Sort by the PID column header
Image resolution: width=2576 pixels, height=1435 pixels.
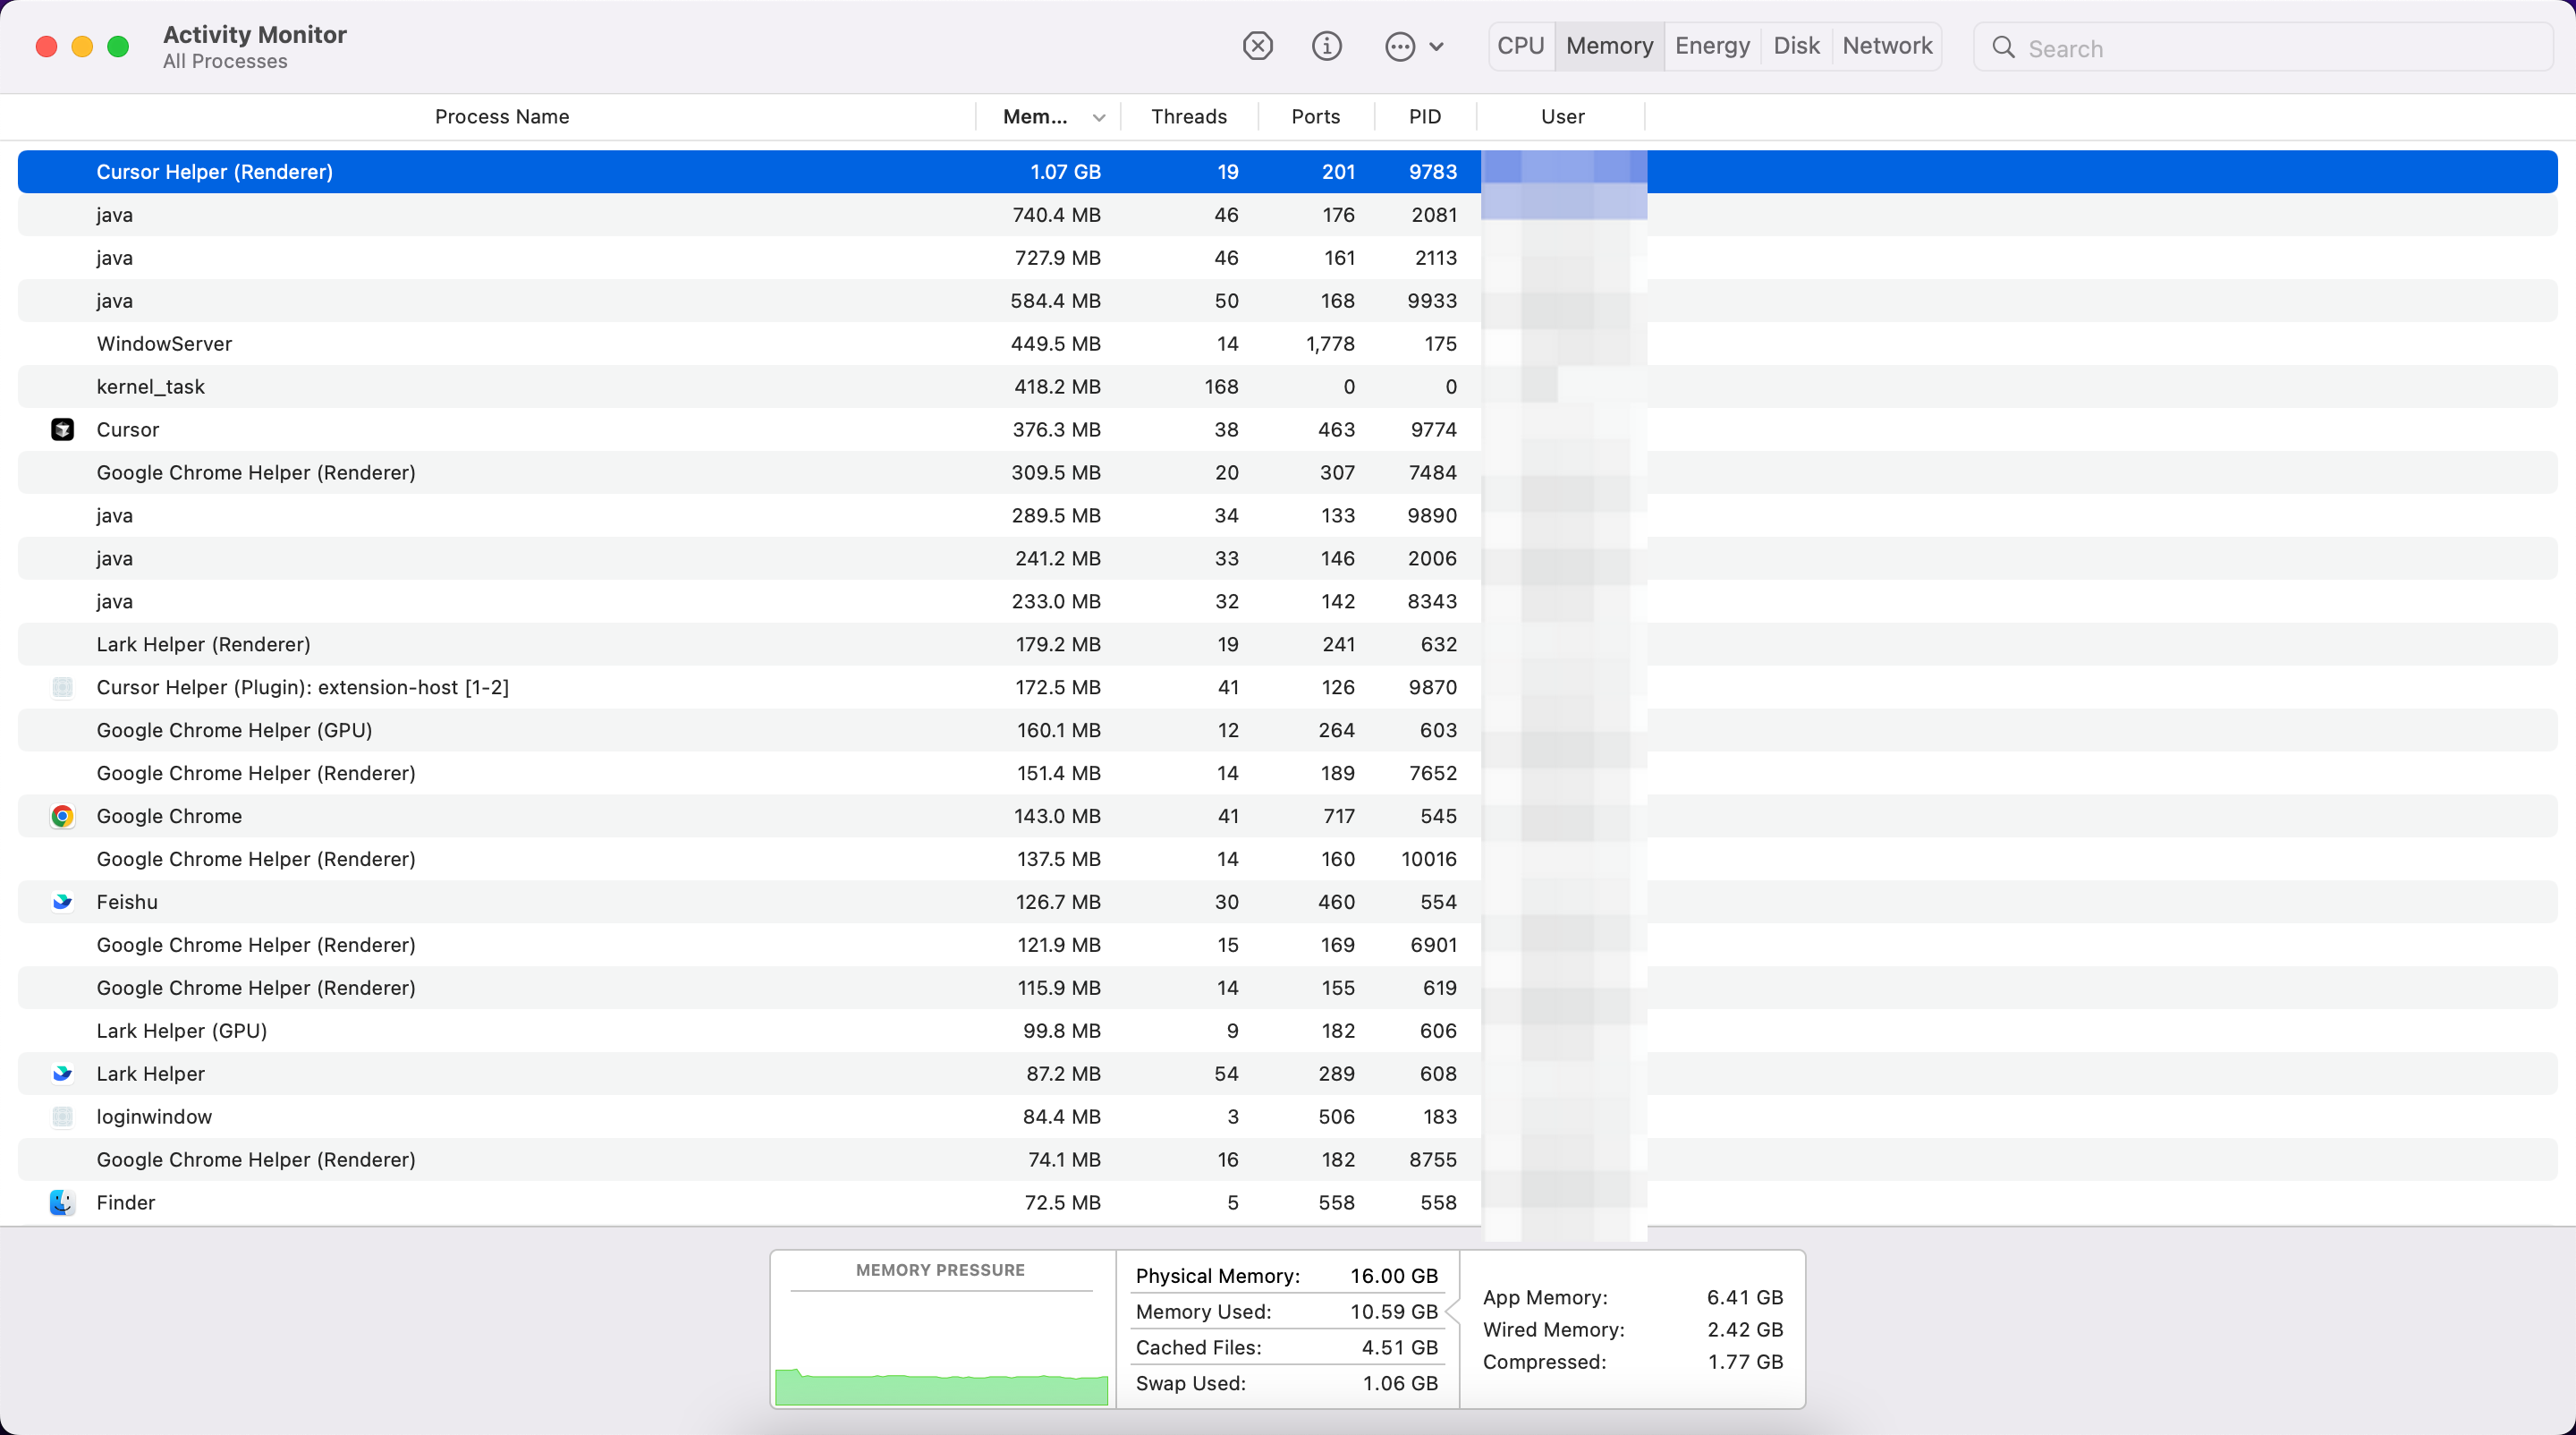tap(1425, 117)
